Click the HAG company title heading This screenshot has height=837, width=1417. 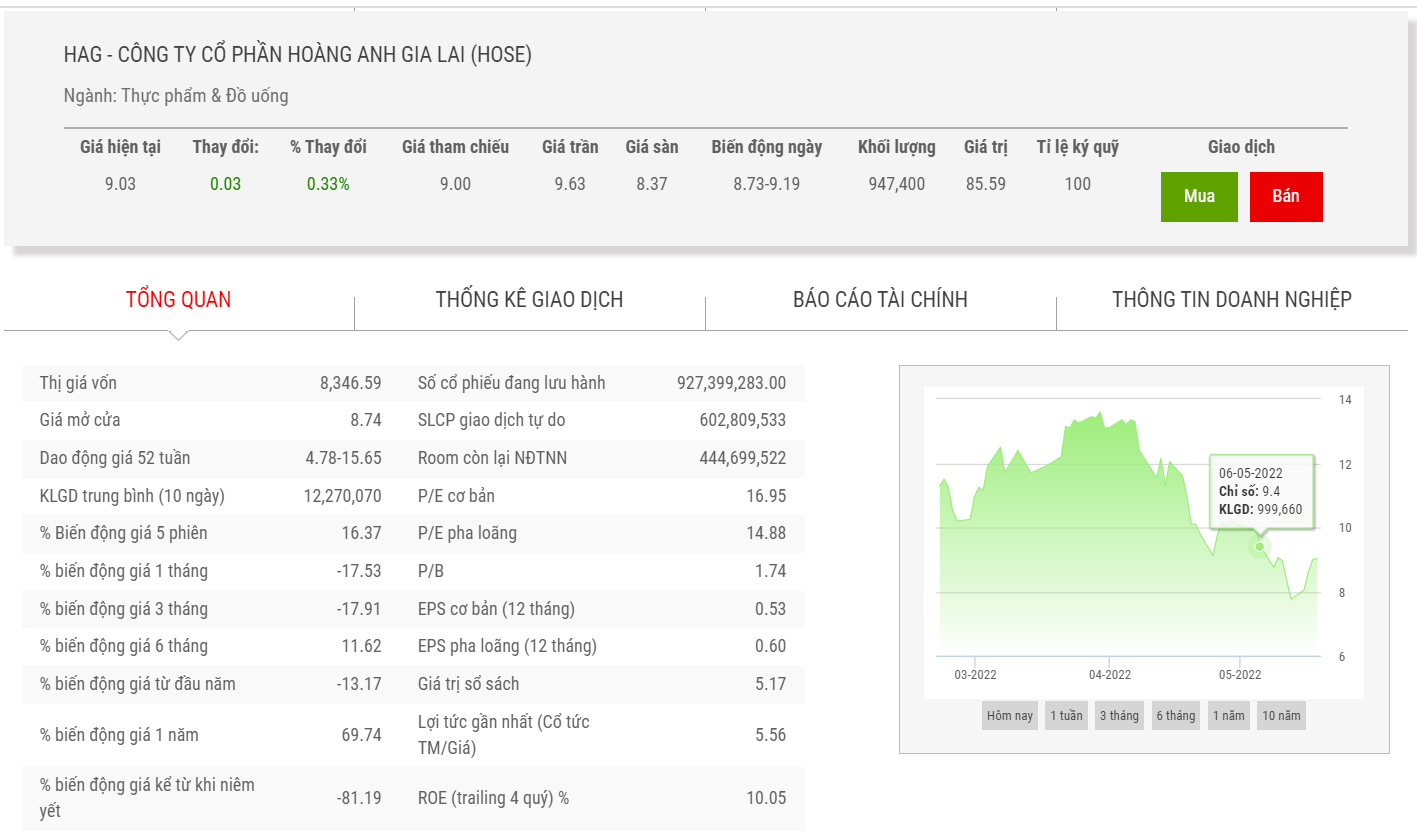coord(297,55)
